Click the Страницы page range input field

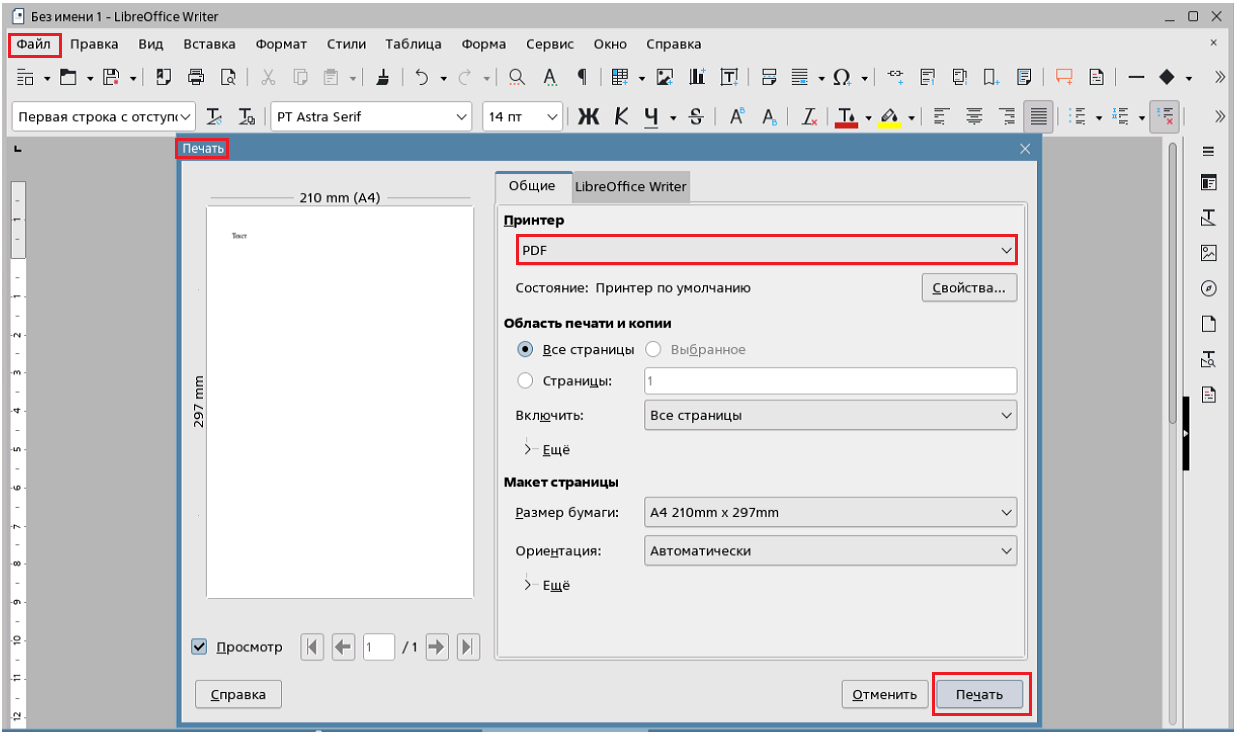click(830, 381)
